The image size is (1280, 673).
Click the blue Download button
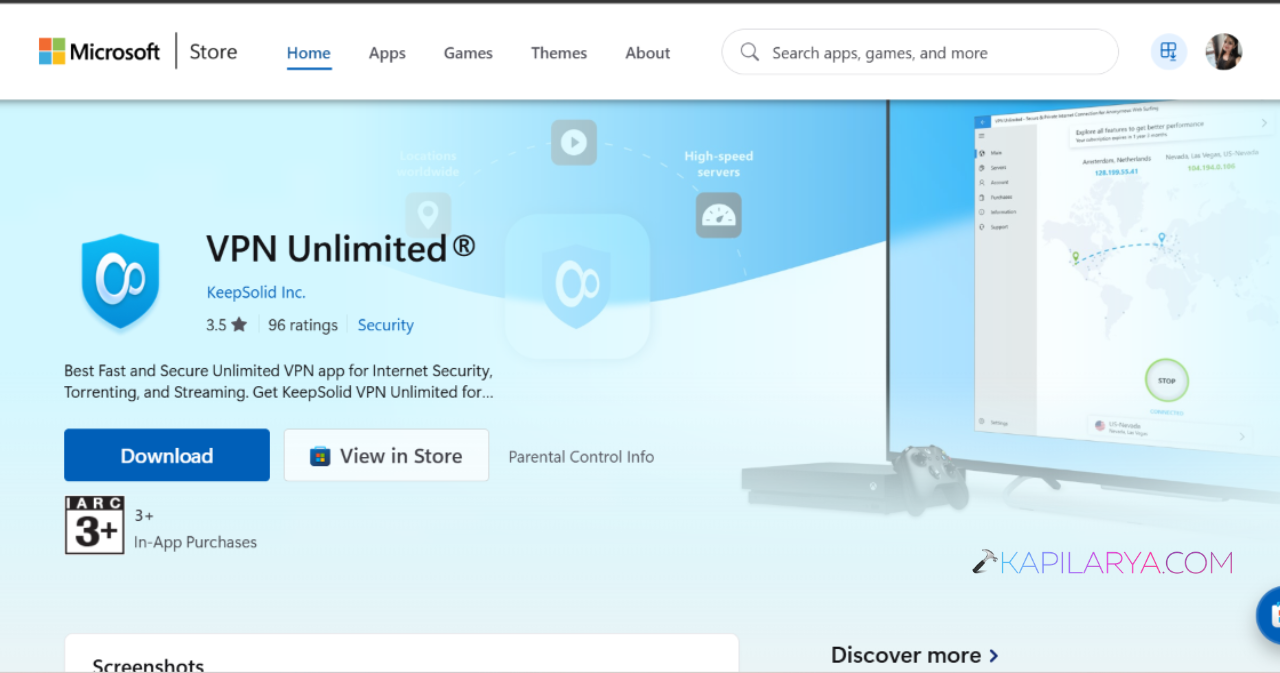[x=167, y=455]
